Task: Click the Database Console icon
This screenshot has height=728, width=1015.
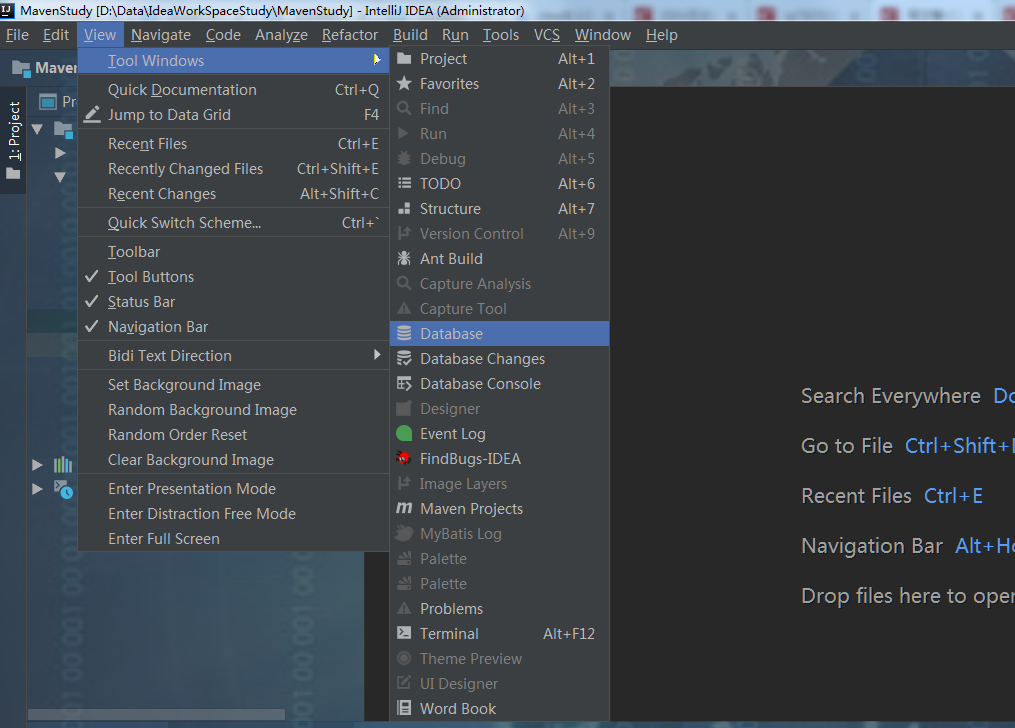Action: [x=404, y=384]
